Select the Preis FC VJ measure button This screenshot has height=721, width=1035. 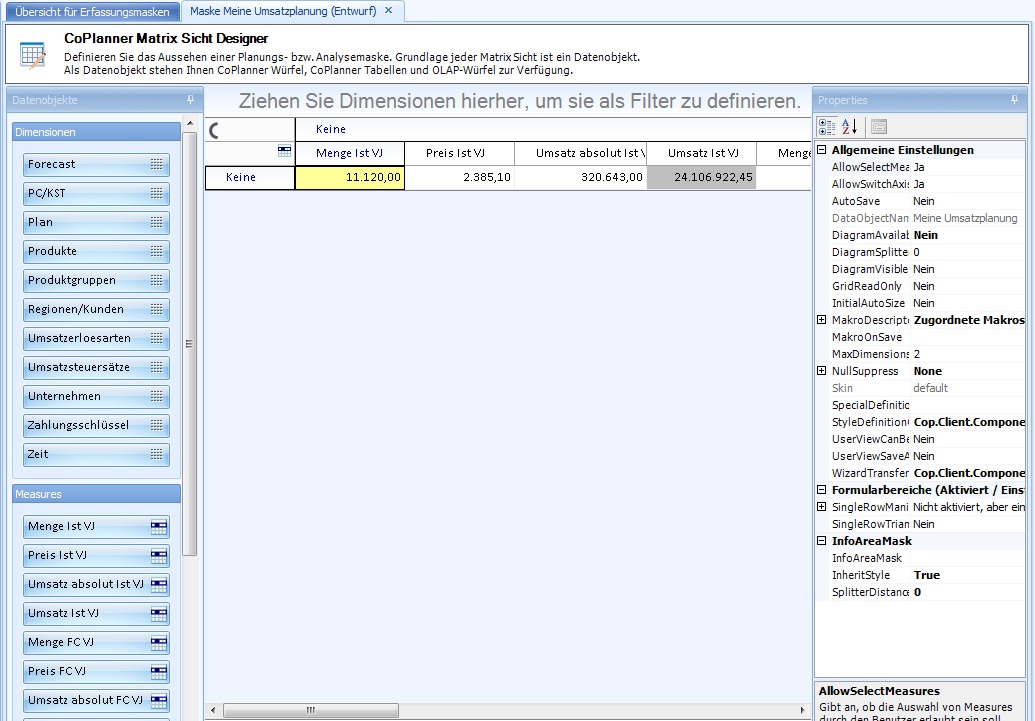[96, 672]
